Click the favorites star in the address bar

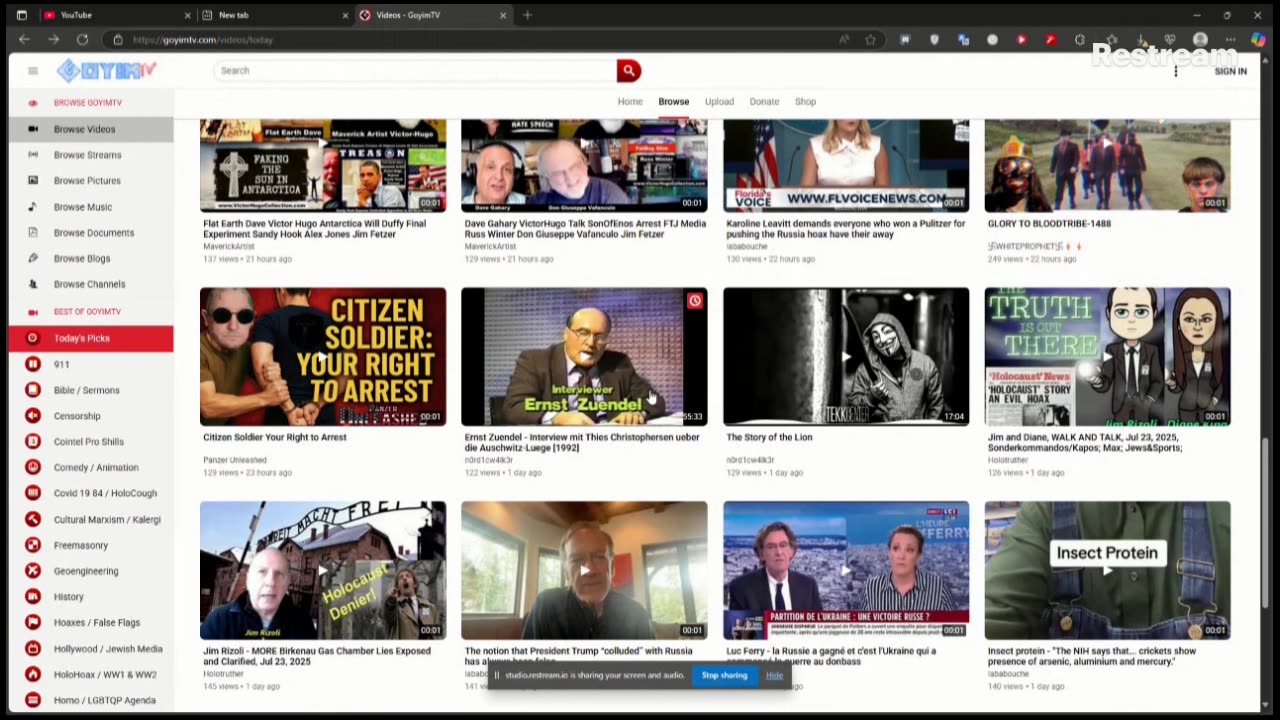coord(871,40)
